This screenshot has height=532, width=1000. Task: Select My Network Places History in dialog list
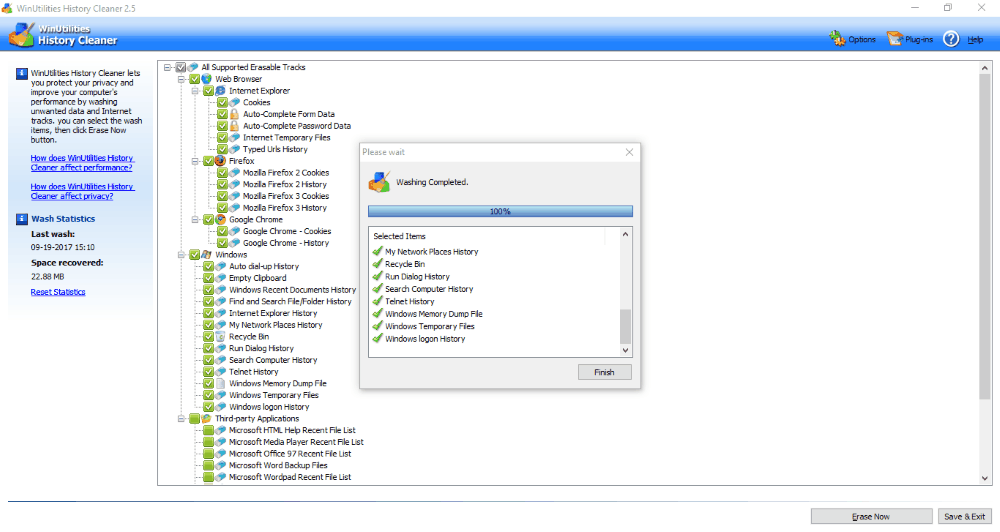tap(431, 251)
